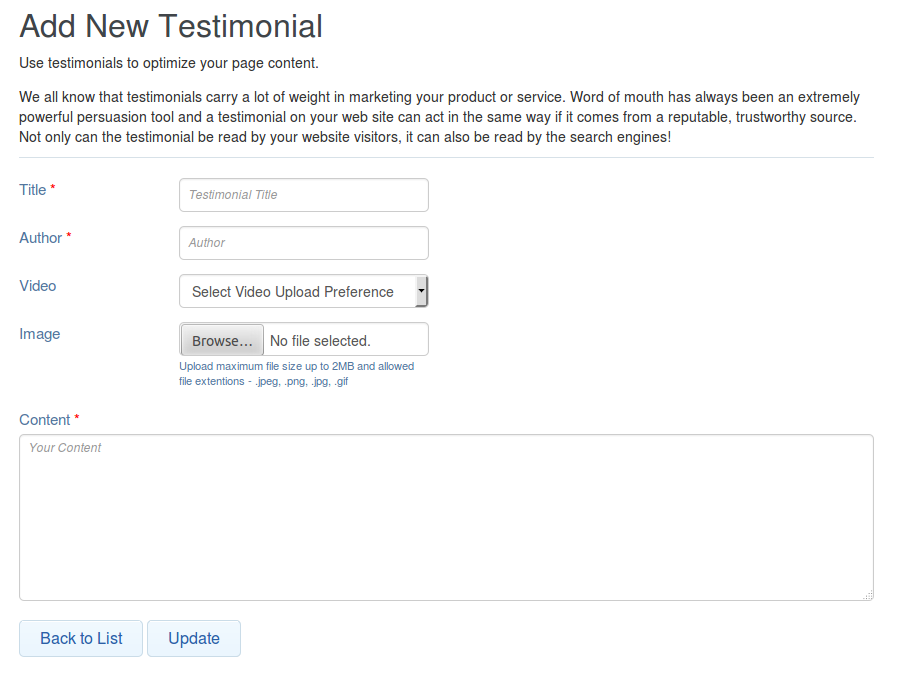Screen dimensions: 908x676
Task: Click the Author label text
Action: click(39, 238)
